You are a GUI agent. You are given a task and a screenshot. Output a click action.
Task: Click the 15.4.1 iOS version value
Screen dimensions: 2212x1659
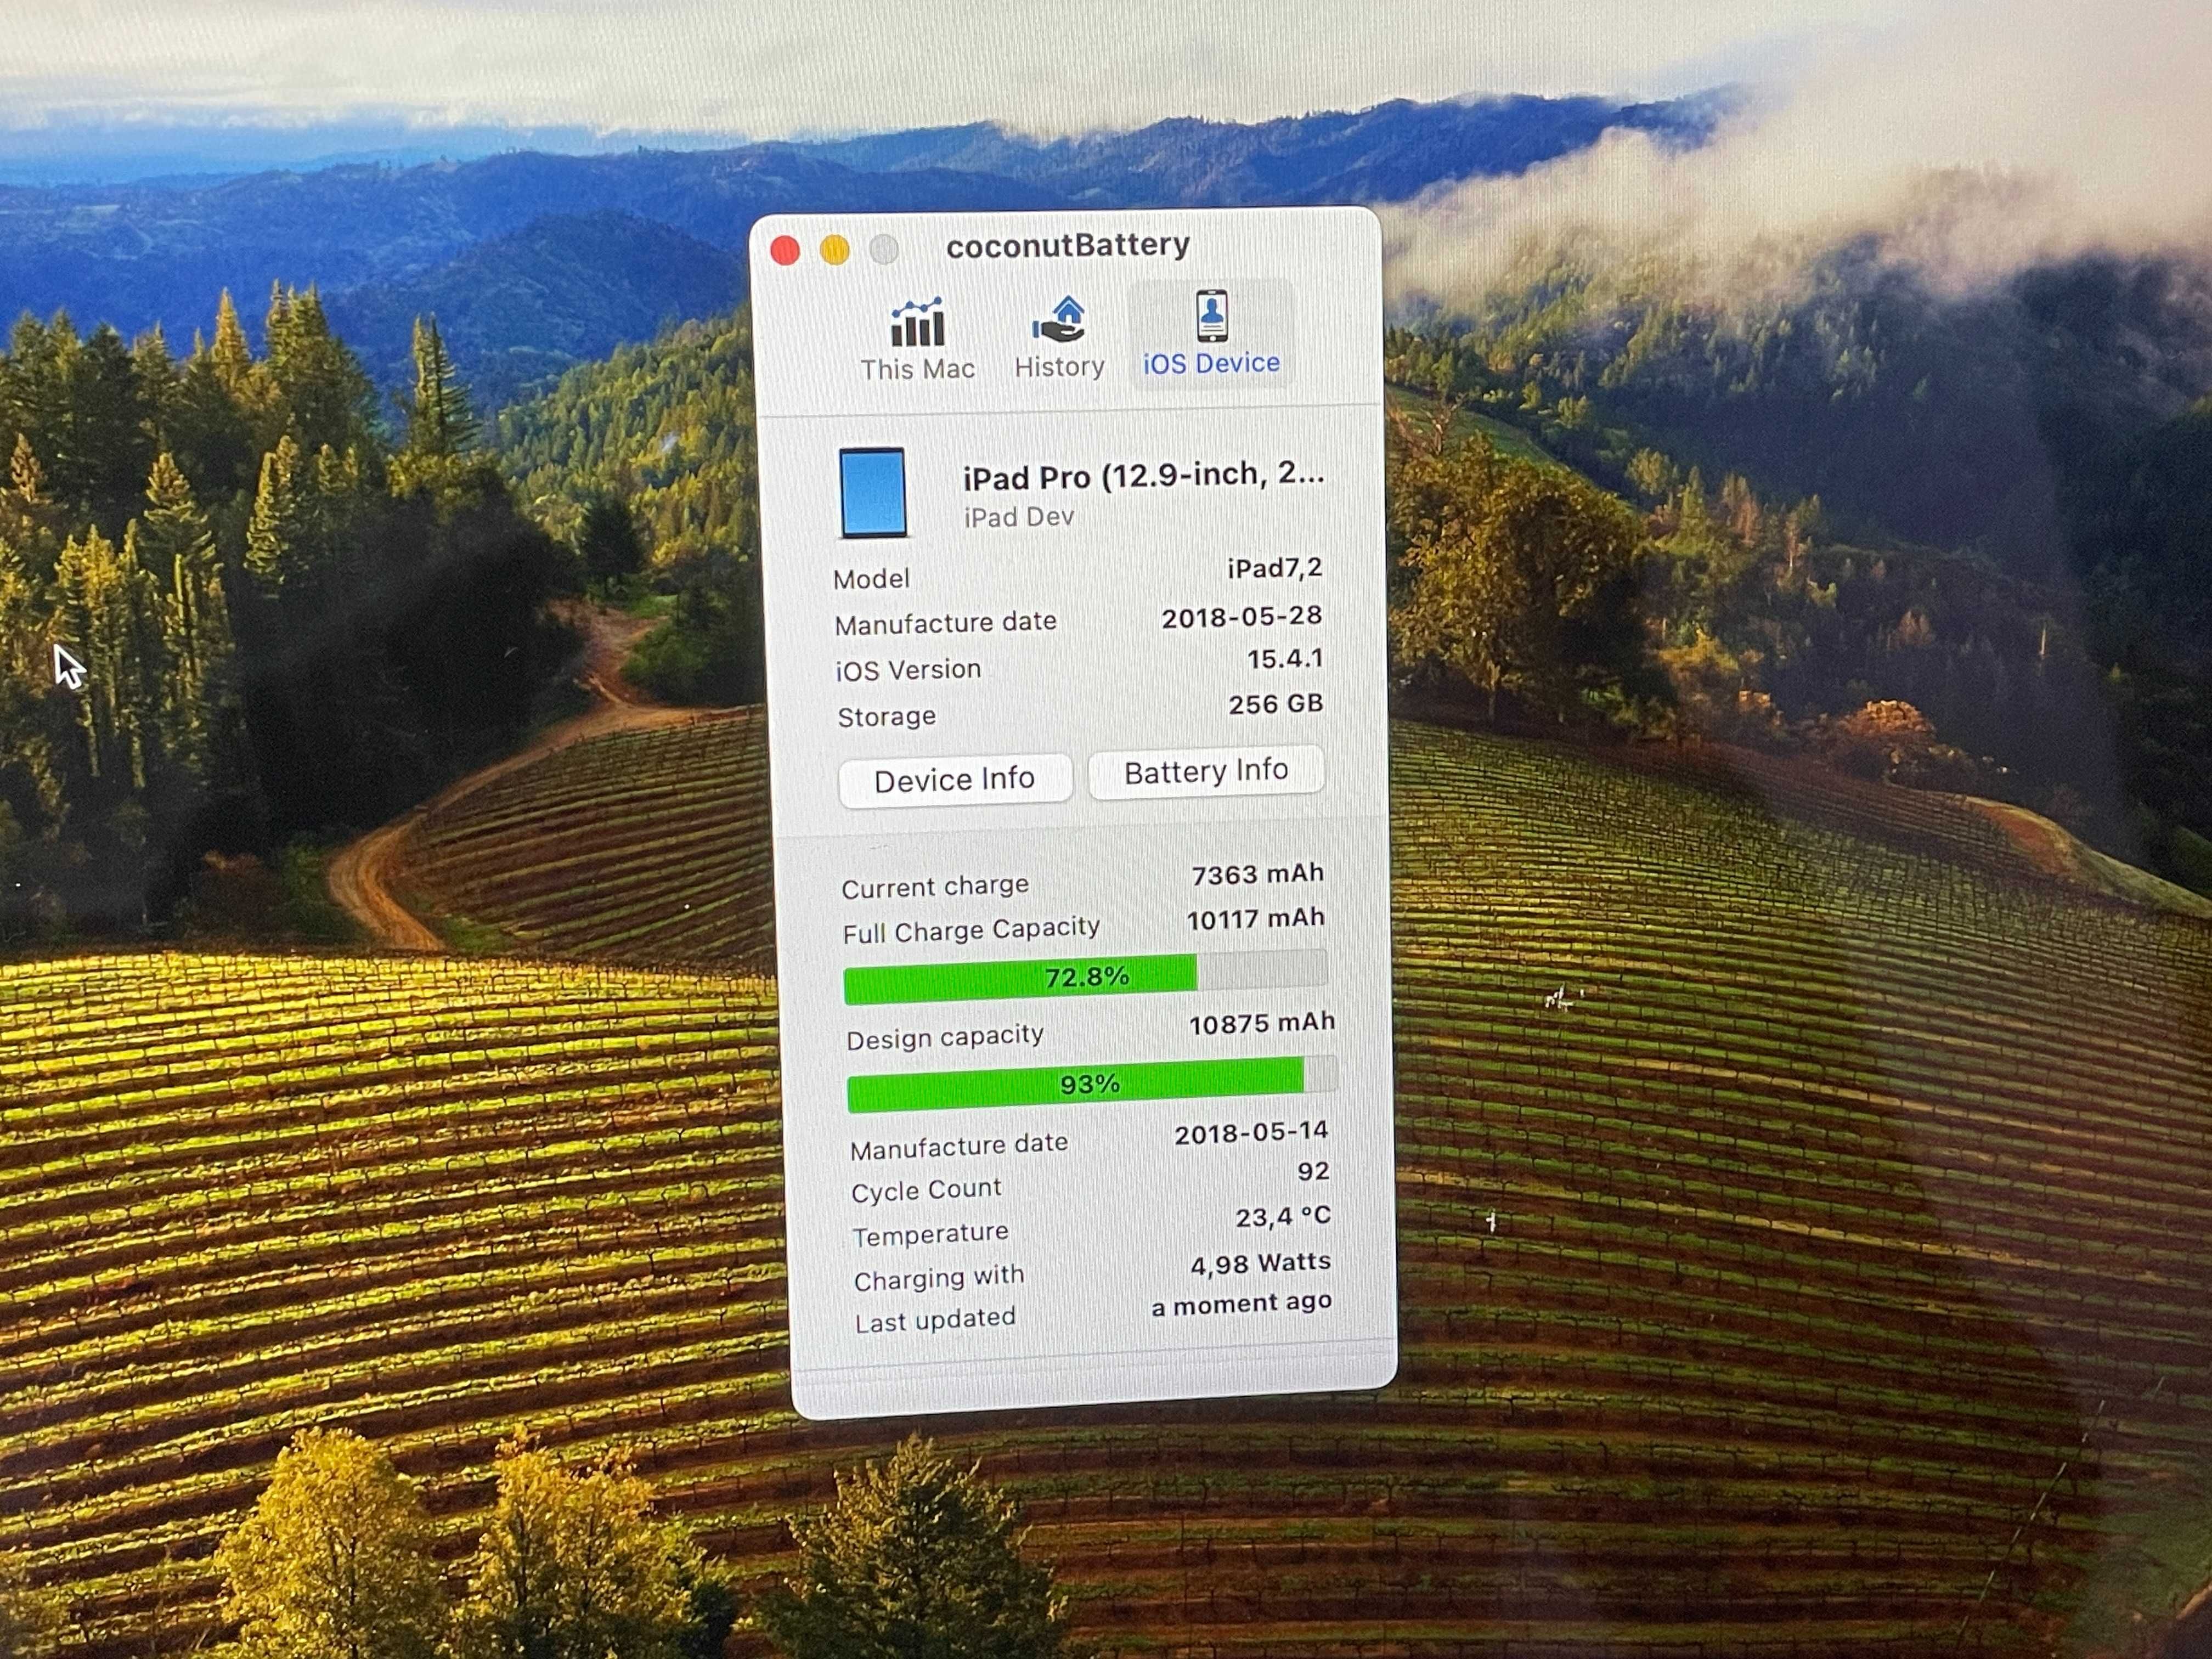click(1285, 659)
